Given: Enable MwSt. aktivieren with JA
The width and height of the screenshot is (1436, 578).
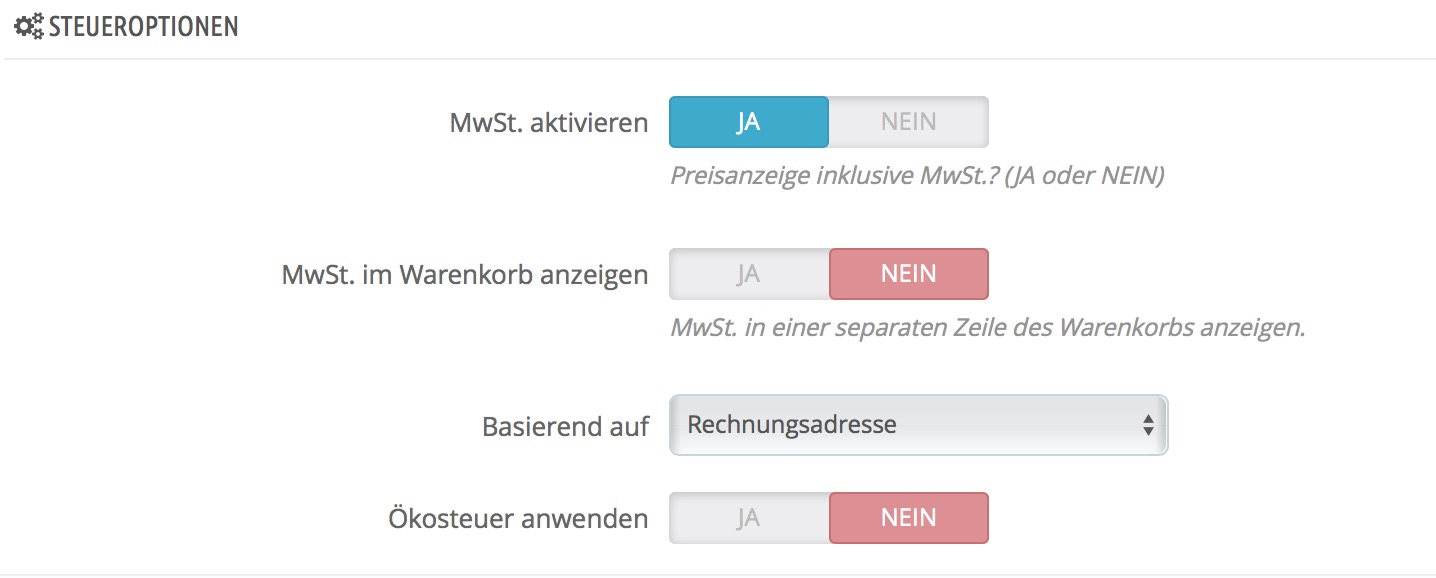Looking at the screenshot, I should [x=748, y=122].
